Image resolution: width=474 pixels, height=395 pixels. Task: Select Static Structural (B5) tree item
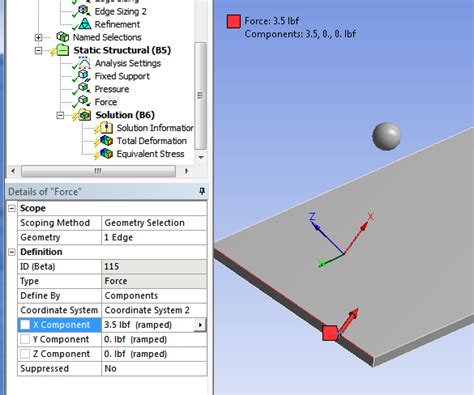[122, 50]
